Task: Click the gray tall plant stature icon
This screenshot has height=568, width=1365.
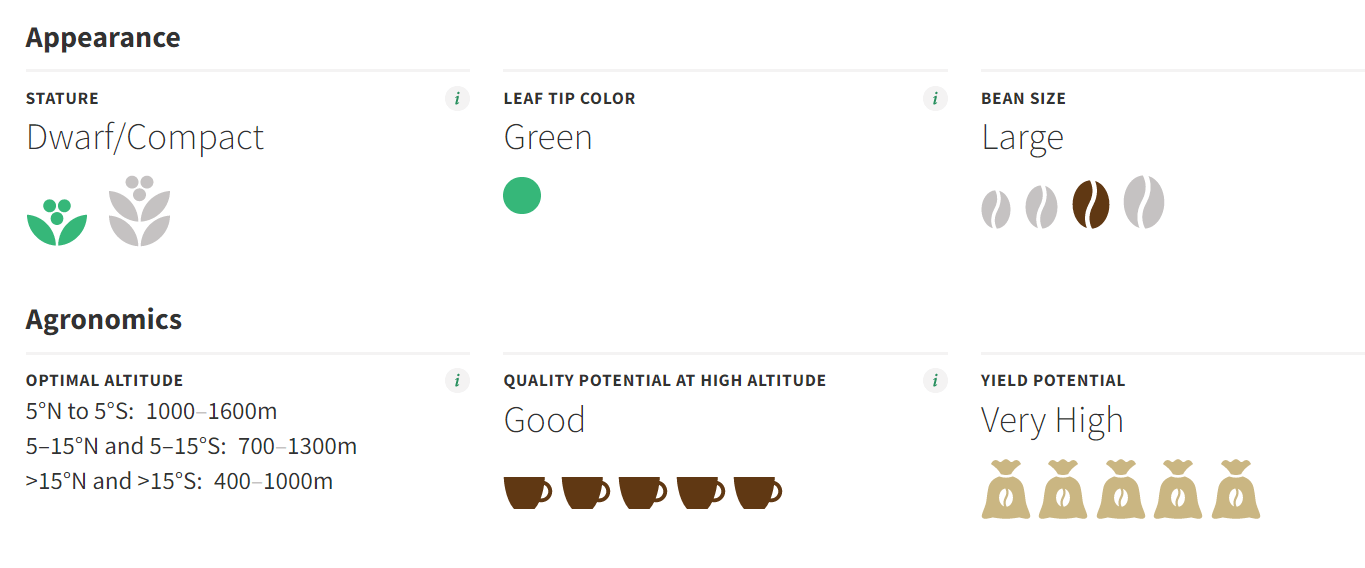Action: tap(140, 211)
